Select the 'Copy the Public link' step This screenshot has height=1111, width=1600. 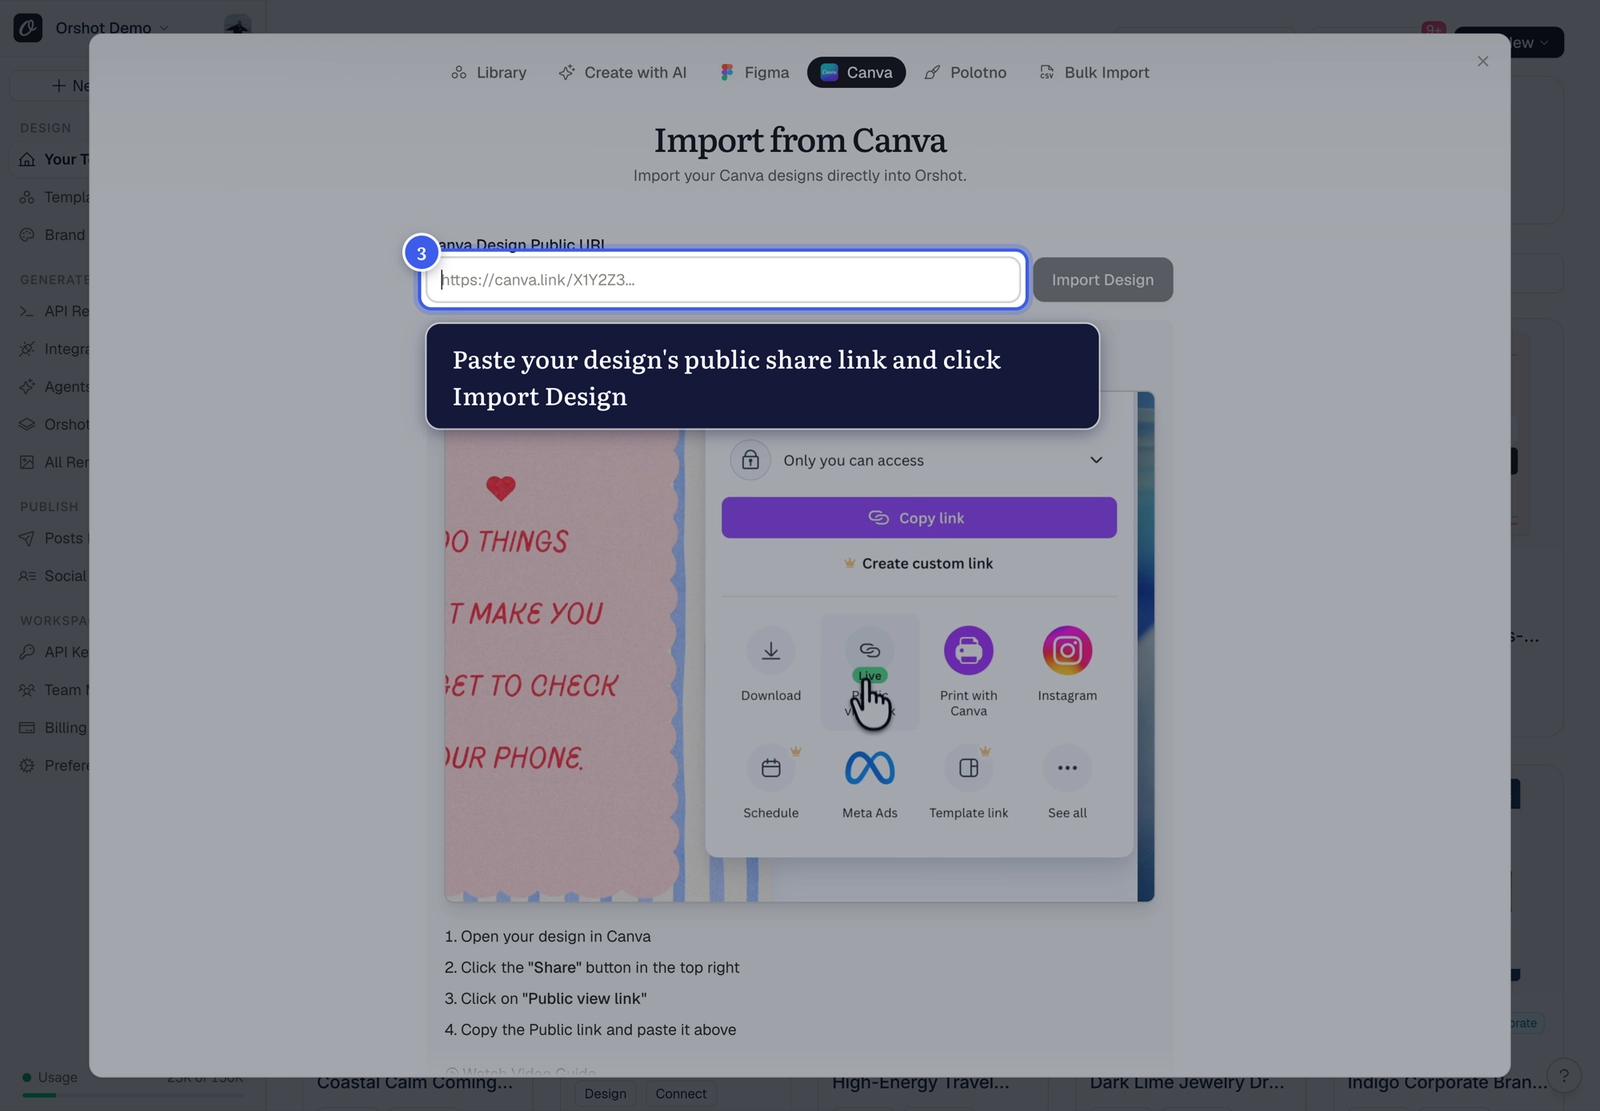click(590, 1030)
